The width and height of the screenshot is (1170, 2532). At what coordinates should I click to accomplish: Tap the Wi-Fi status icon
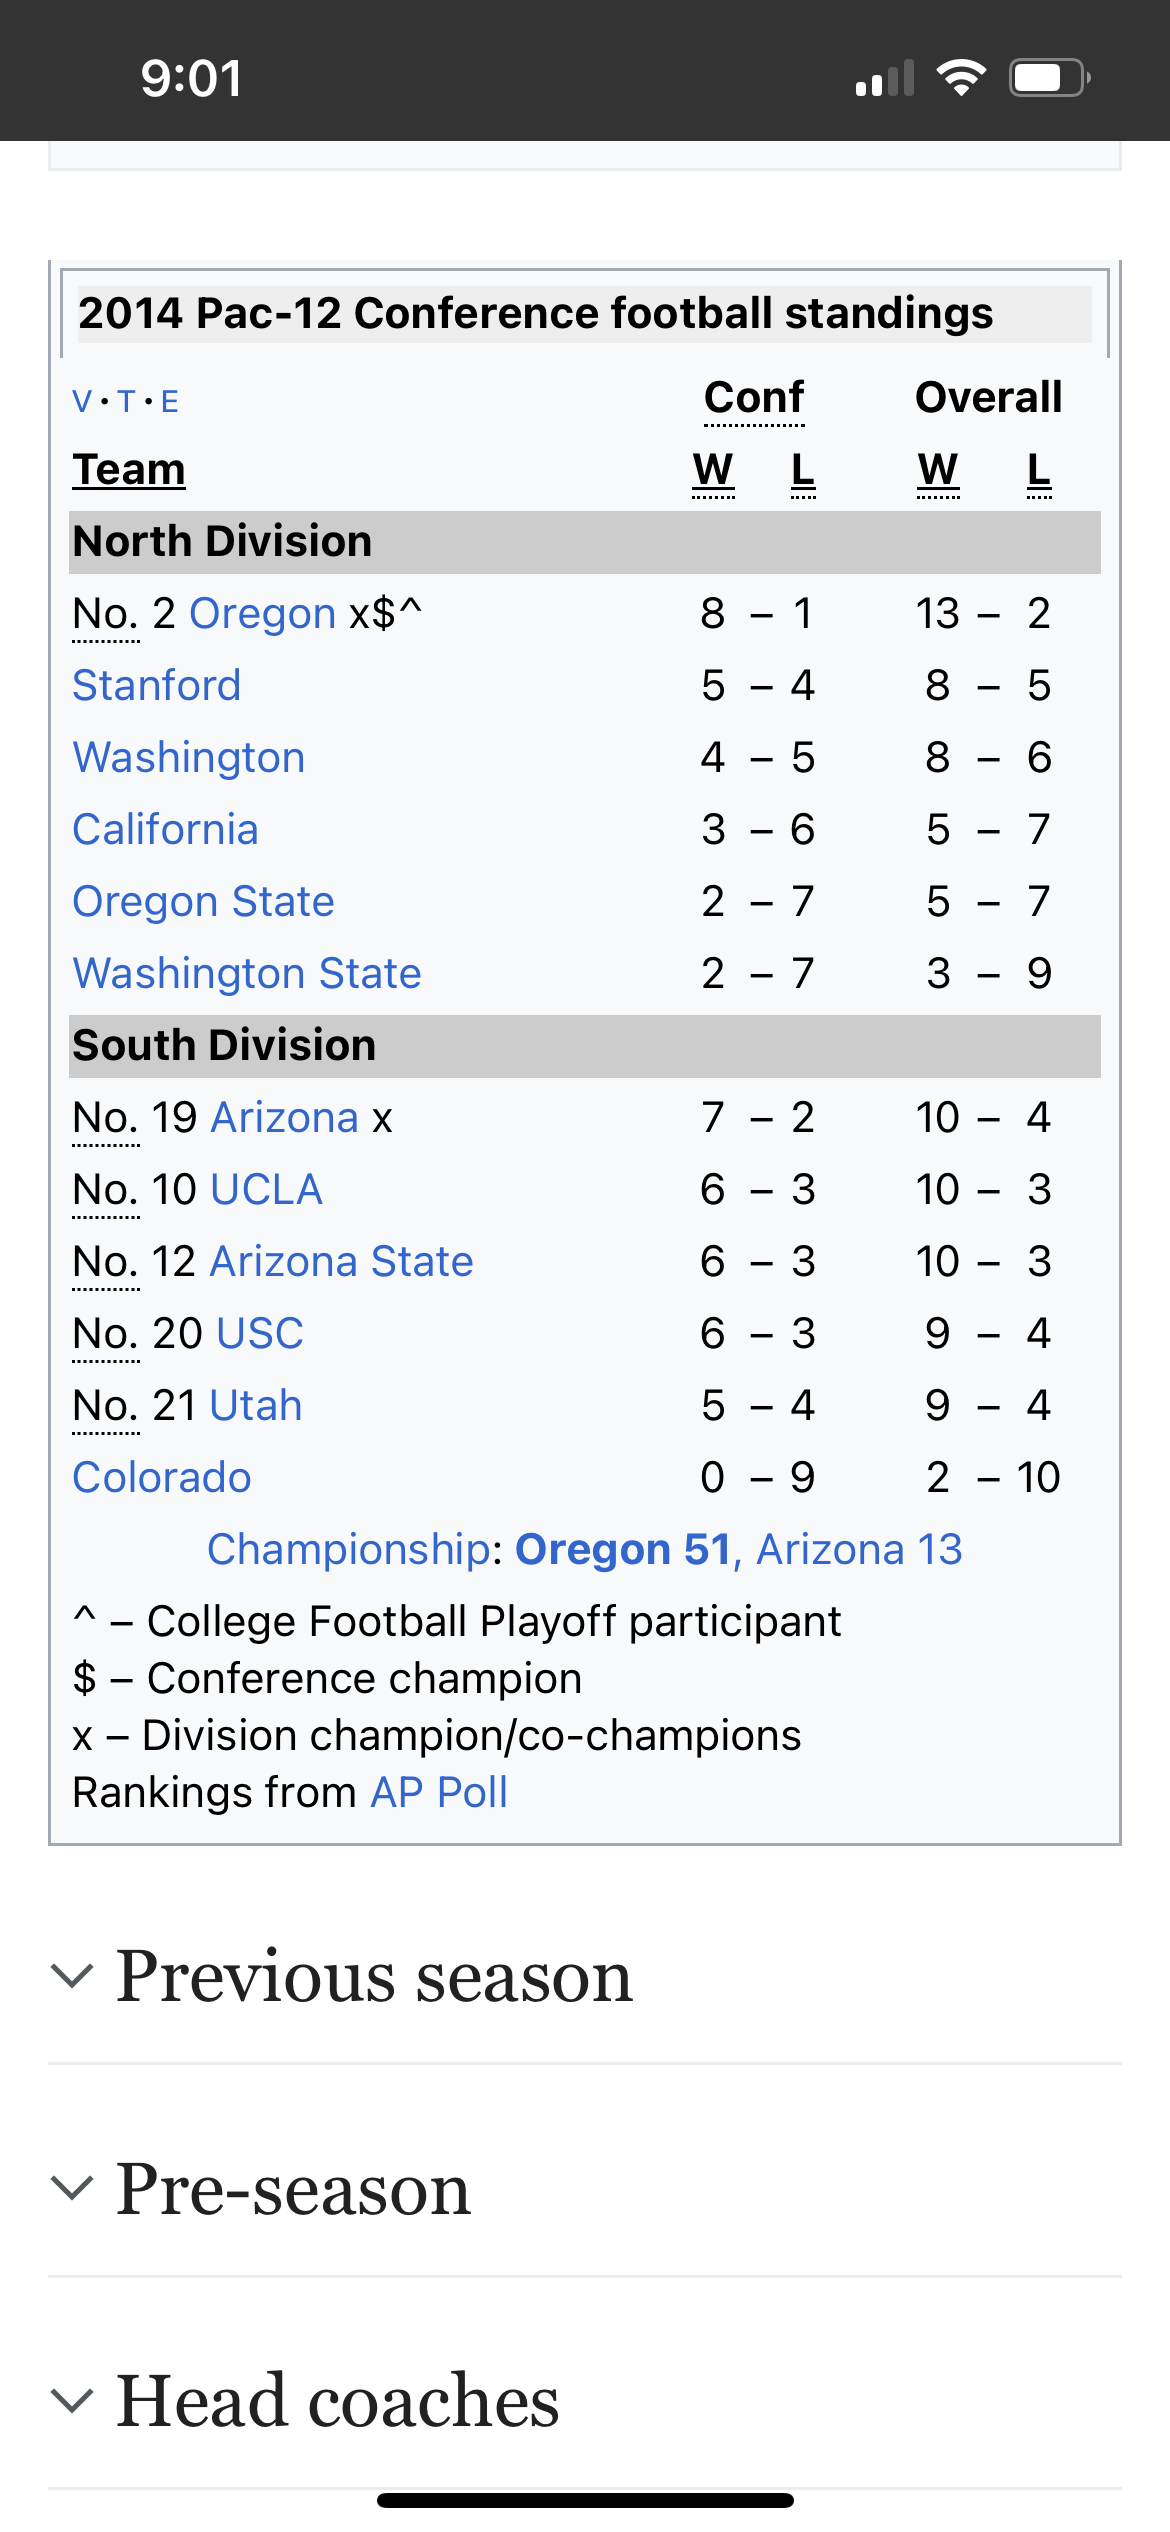point(961,78)
